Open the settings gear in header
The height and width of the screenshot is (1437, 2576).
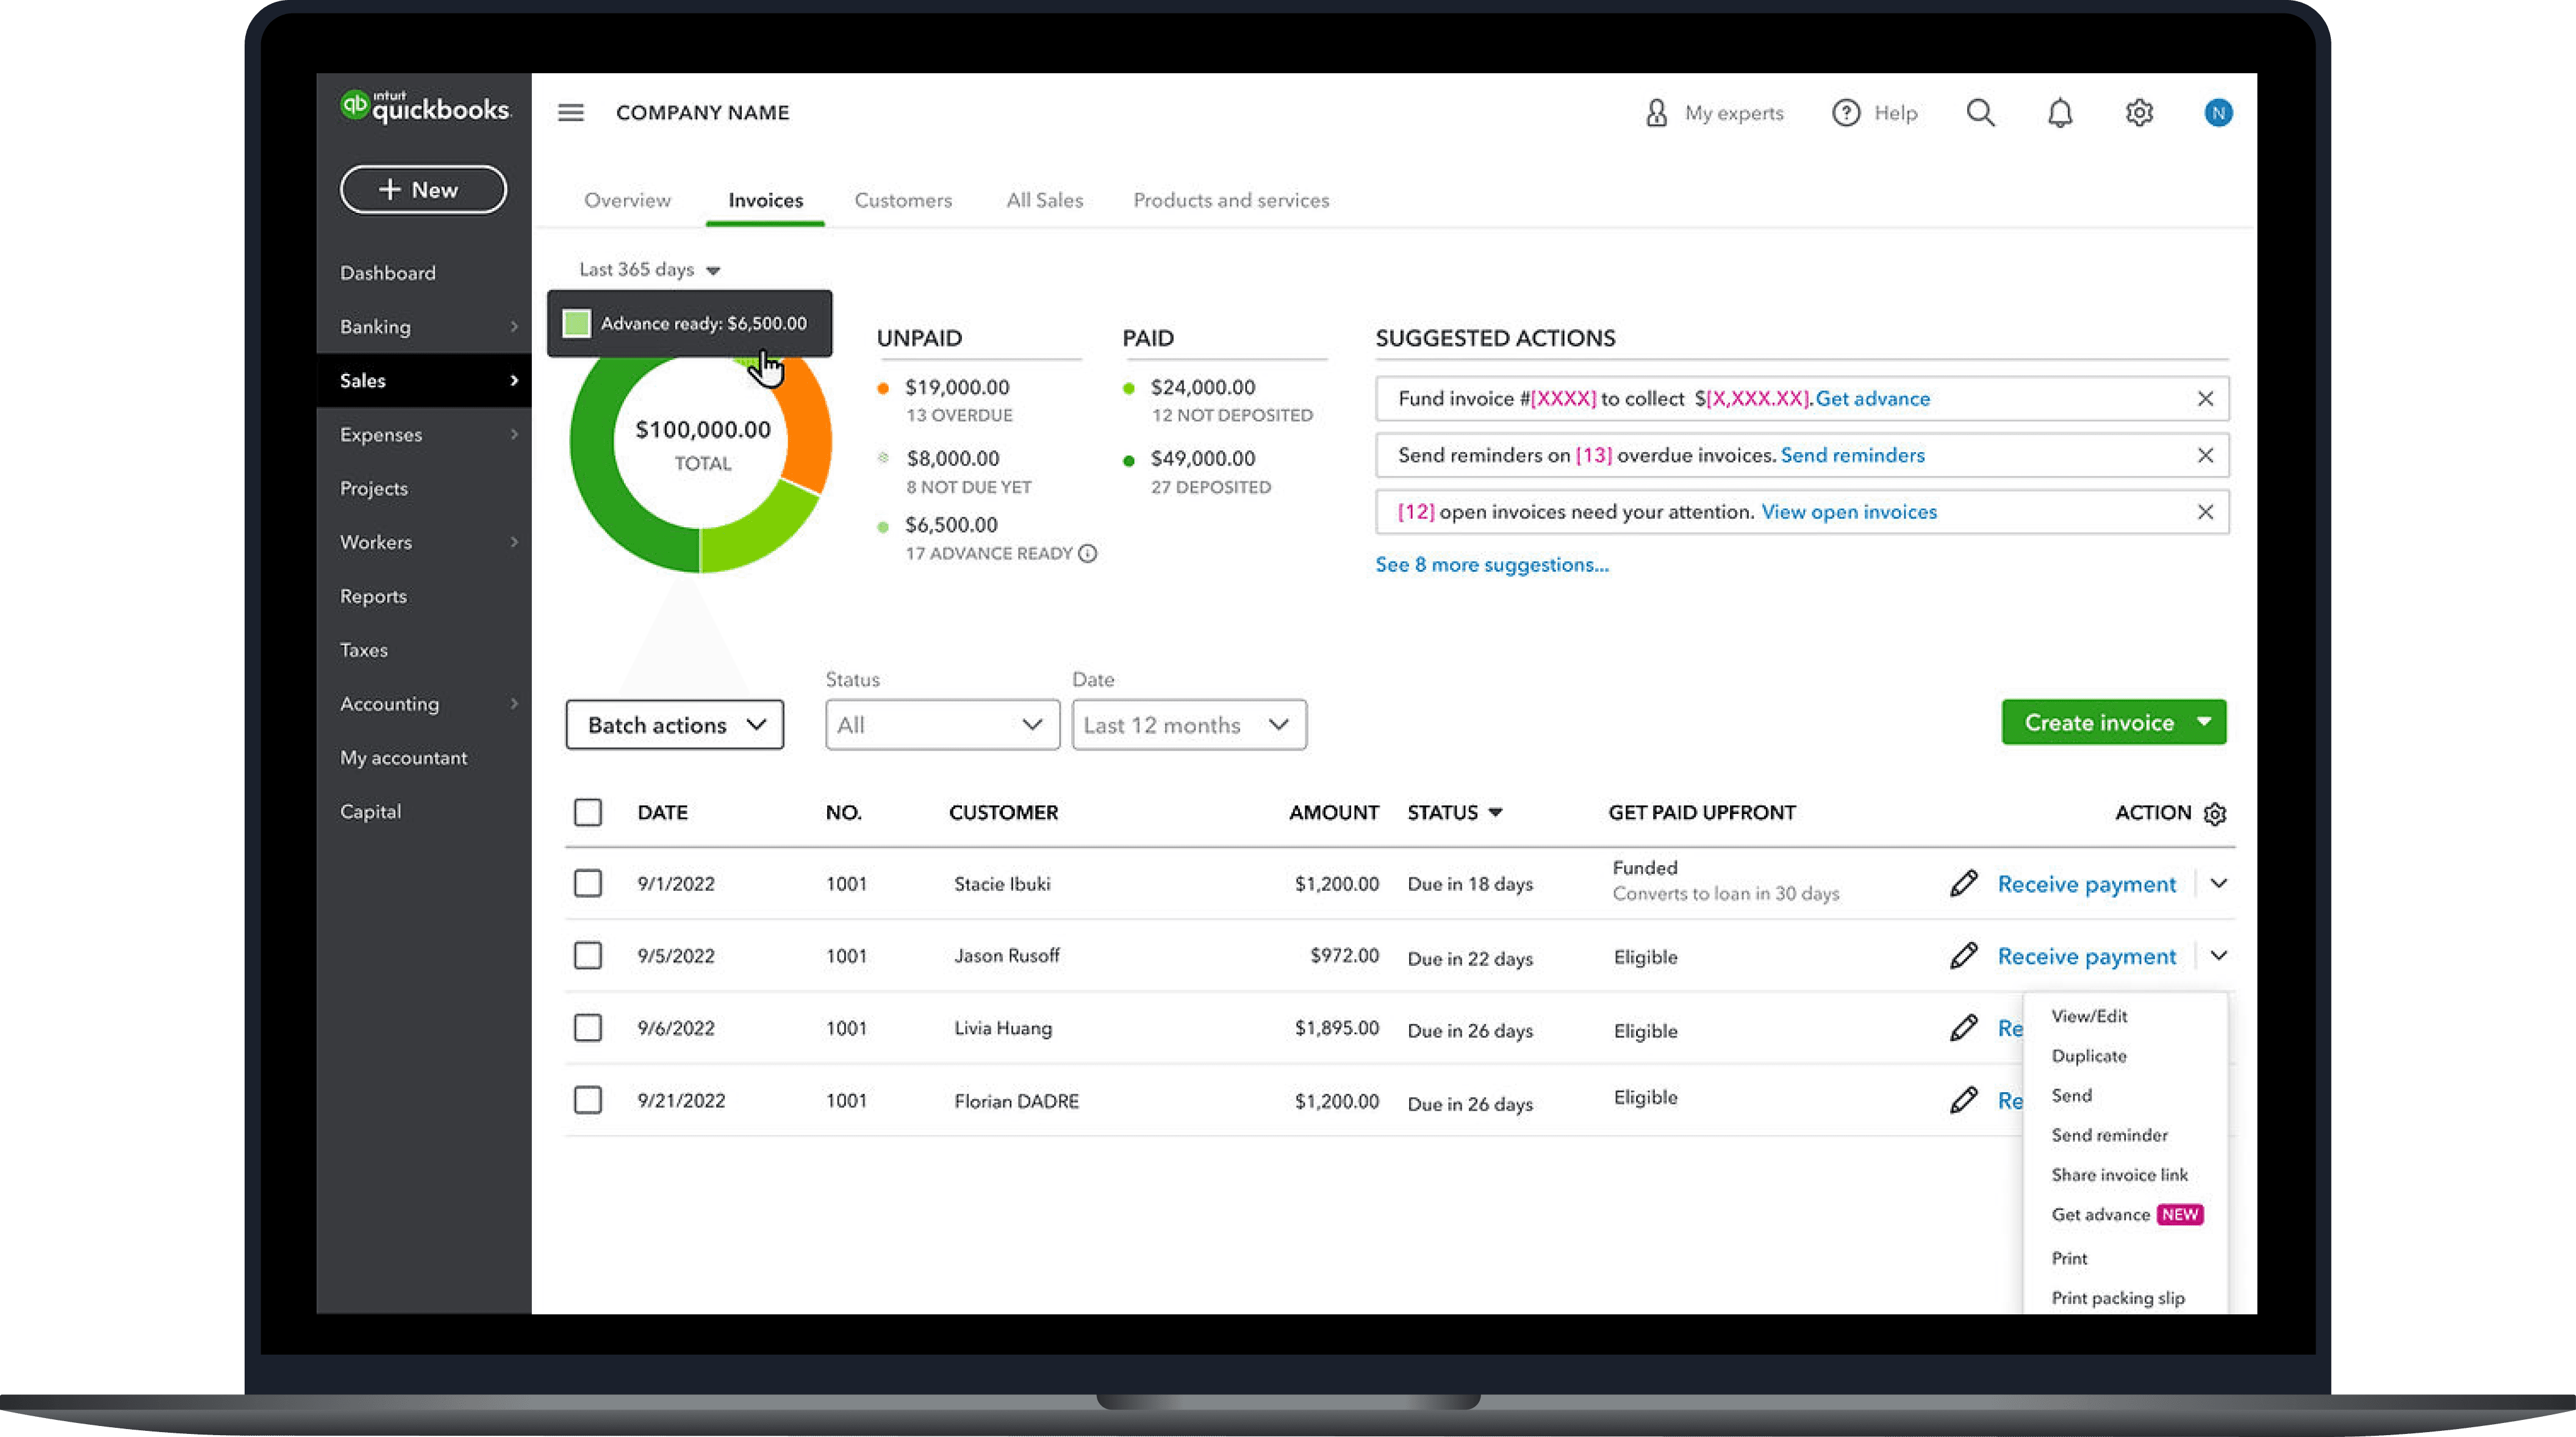coord(2138,113)
